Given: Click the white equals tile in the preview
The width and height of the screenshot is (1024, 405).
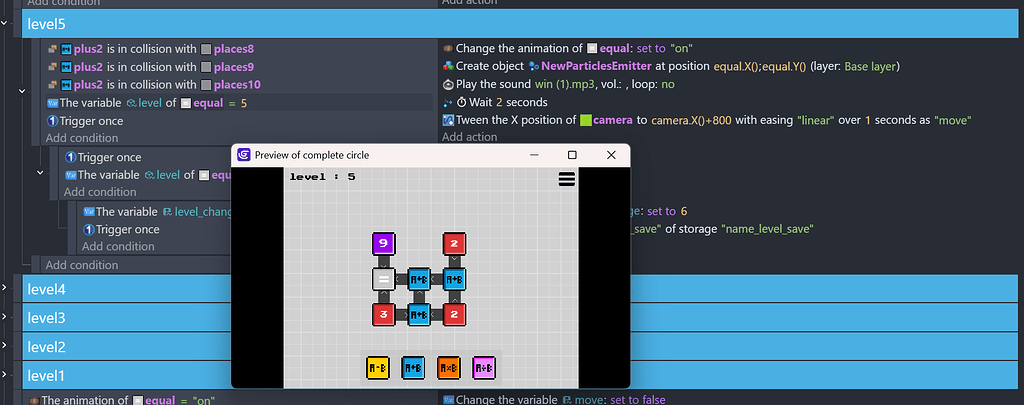Looking at the screenshot, I should click(x=383, y=279).
